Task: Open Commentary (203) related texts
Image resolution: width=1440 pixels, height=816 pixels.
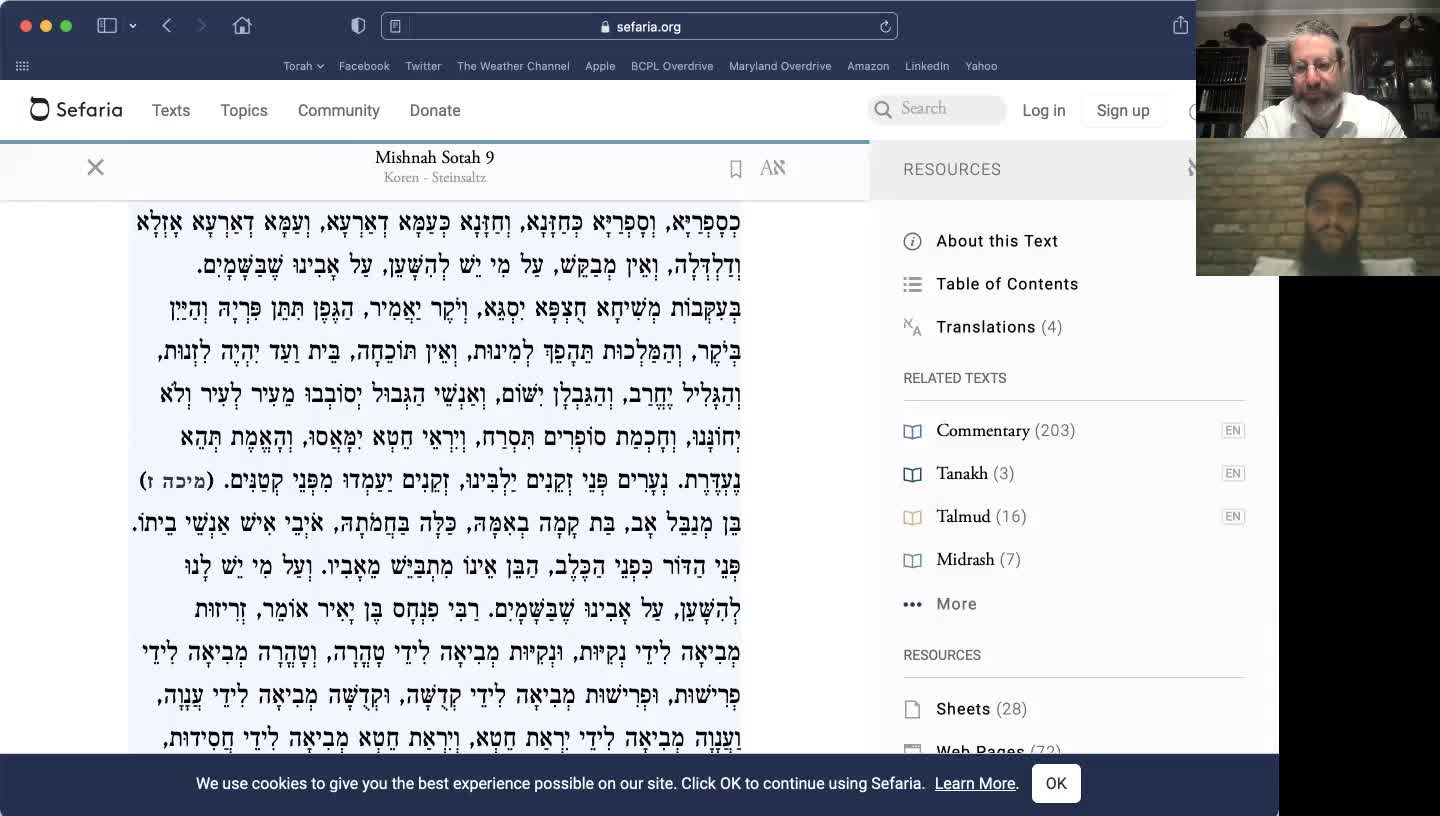Action: [1005, 431]
